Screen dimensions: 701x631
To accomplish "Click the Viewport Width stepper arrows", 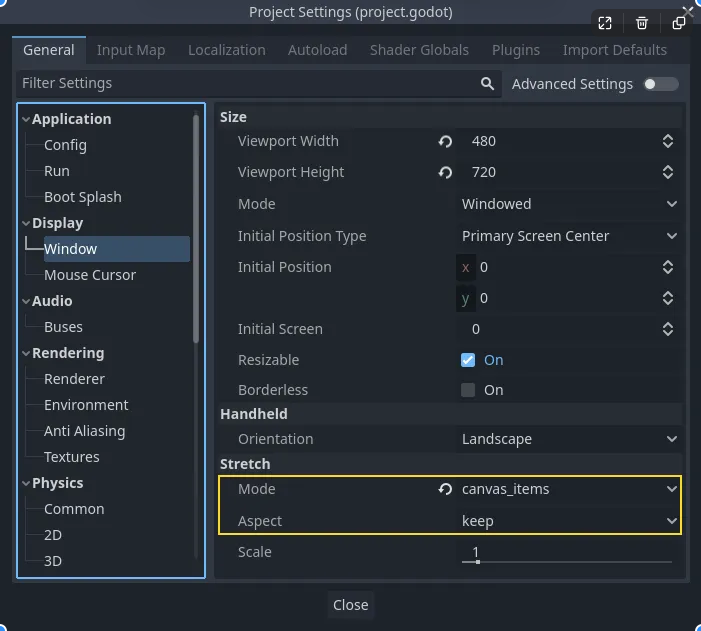I will [x=668, y=141].
